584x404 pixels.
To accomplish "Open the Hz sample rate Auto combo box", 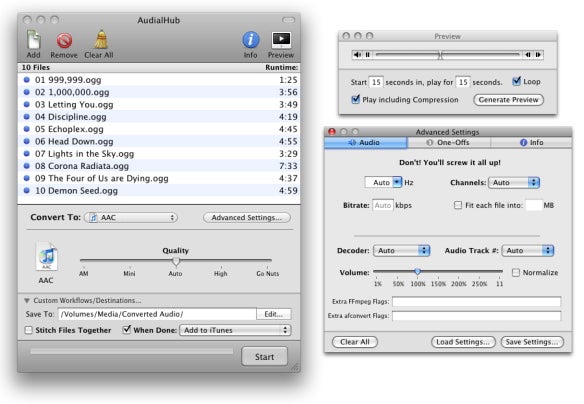I will pyautogui.click(x=383, y=182).
